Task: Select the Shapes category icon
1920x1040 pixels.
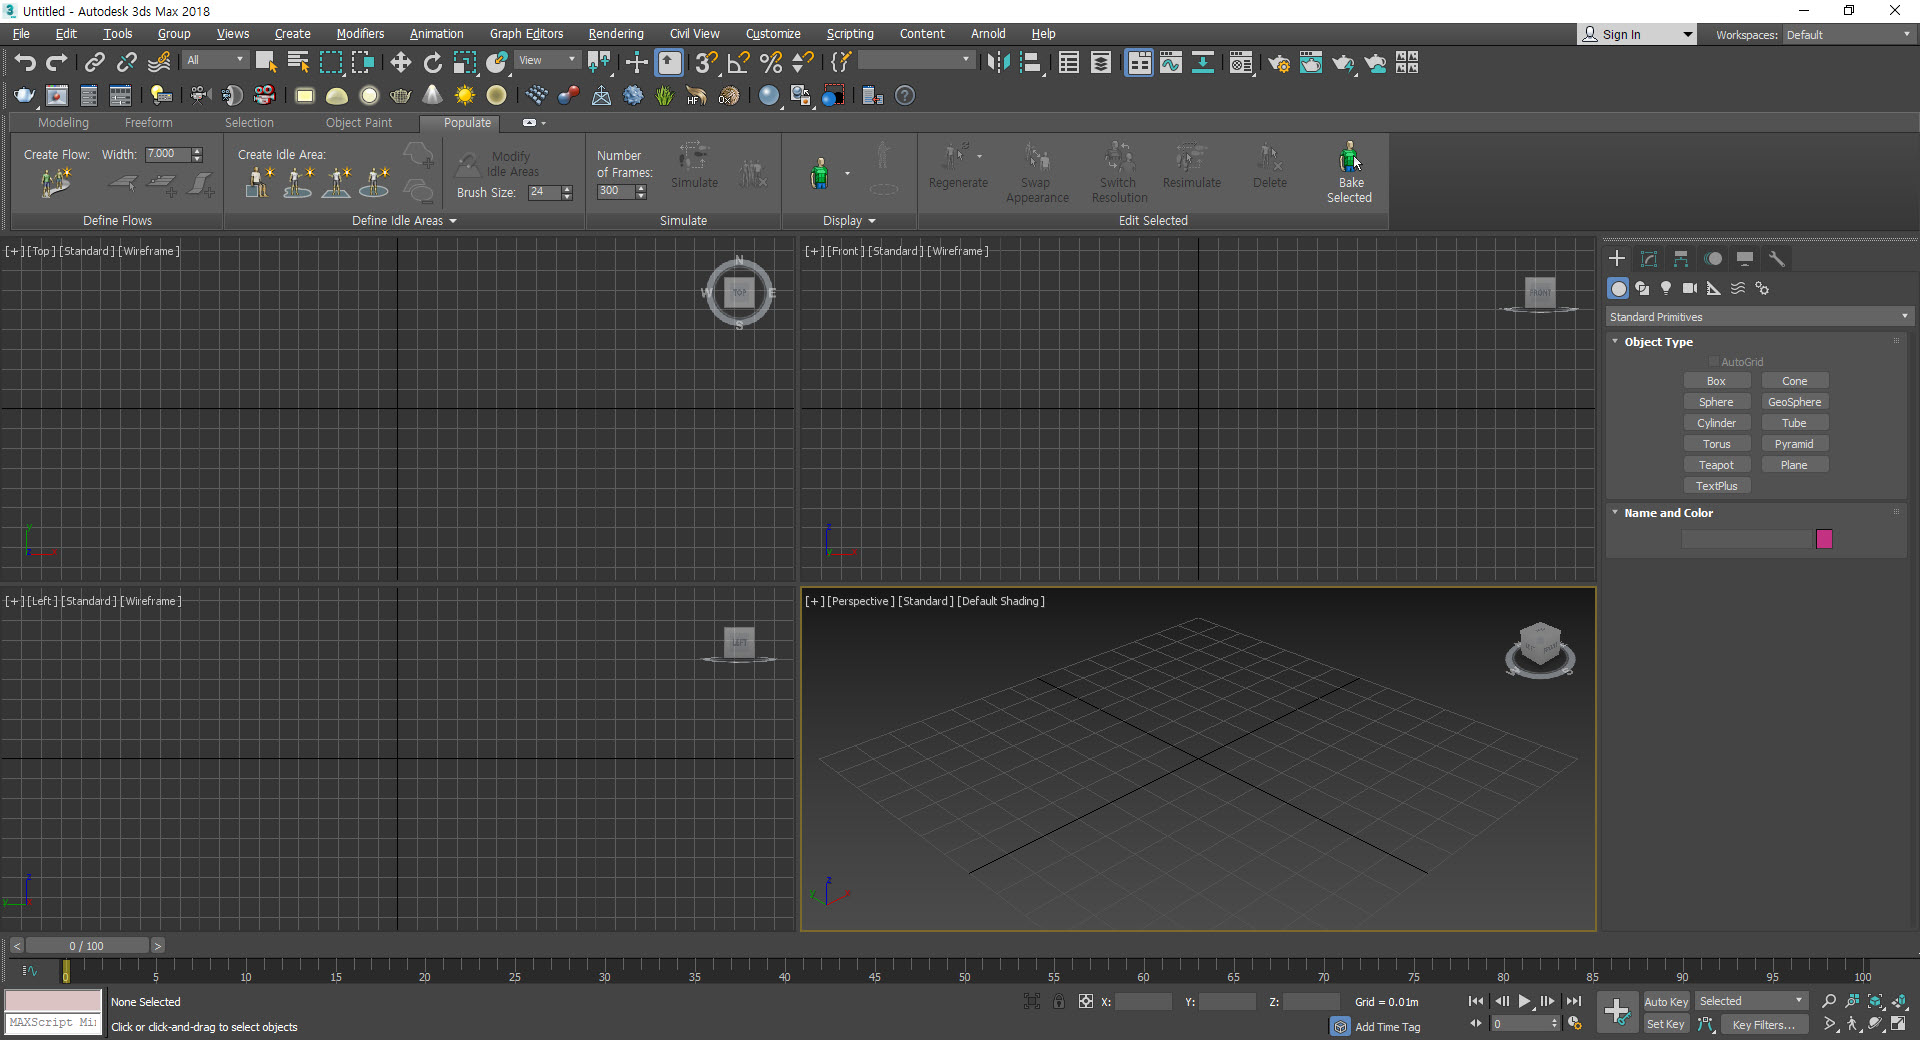Action: point(1642,288)
